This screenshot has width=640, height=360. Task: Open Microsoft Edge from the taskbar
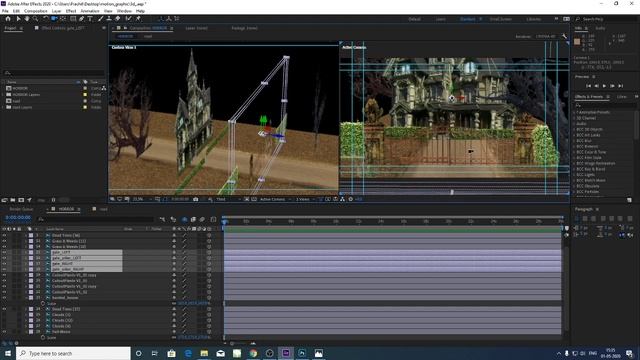coord(188,353)
